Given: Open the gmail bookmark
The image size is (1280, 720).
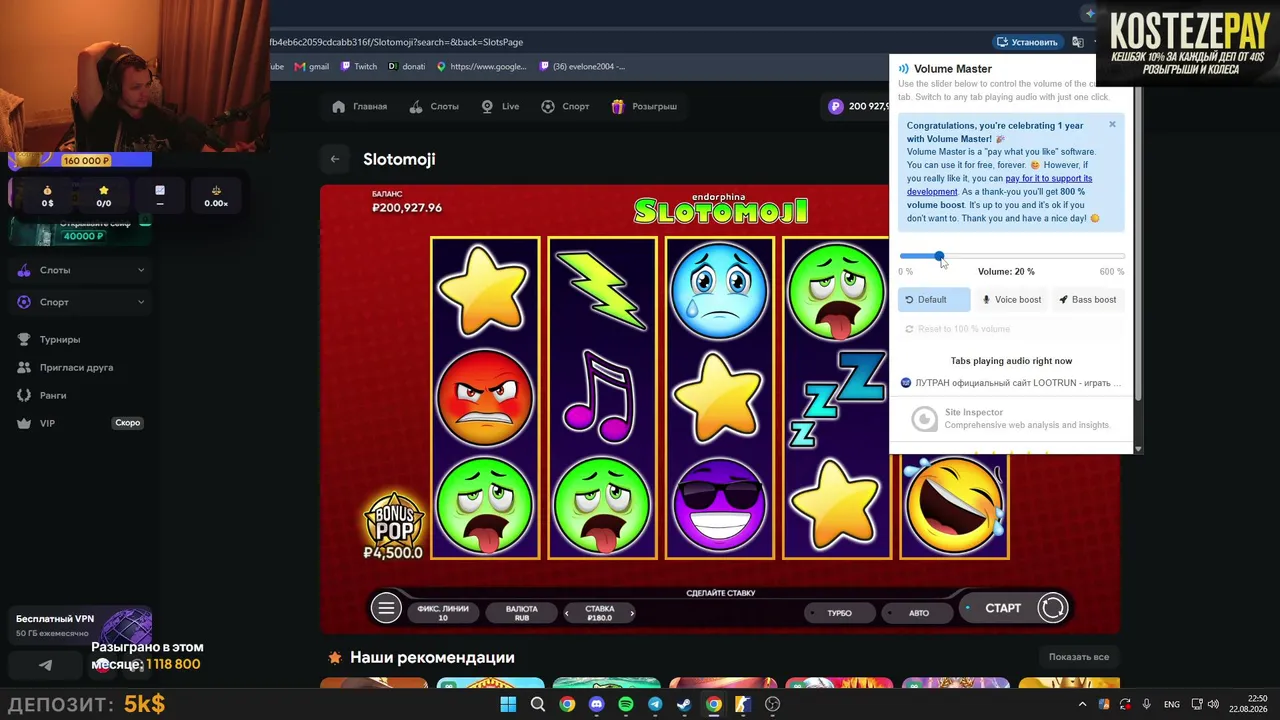Looking at the screenshot, I should (x=311, y=67).
